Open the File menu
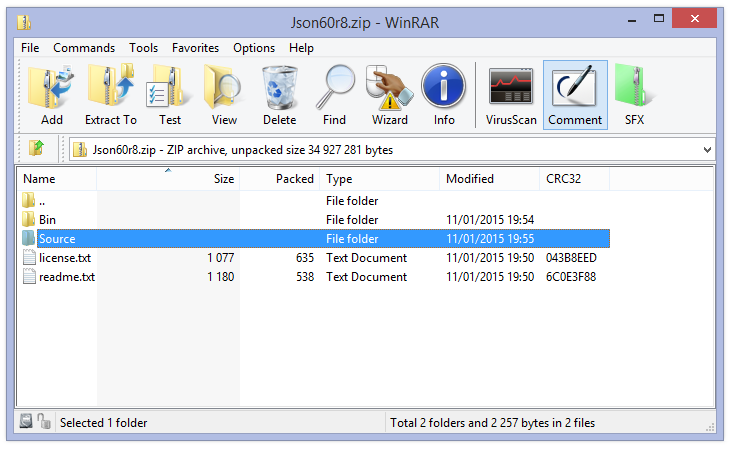The height and width of the screenshot is (450, 732). [30, 48]
